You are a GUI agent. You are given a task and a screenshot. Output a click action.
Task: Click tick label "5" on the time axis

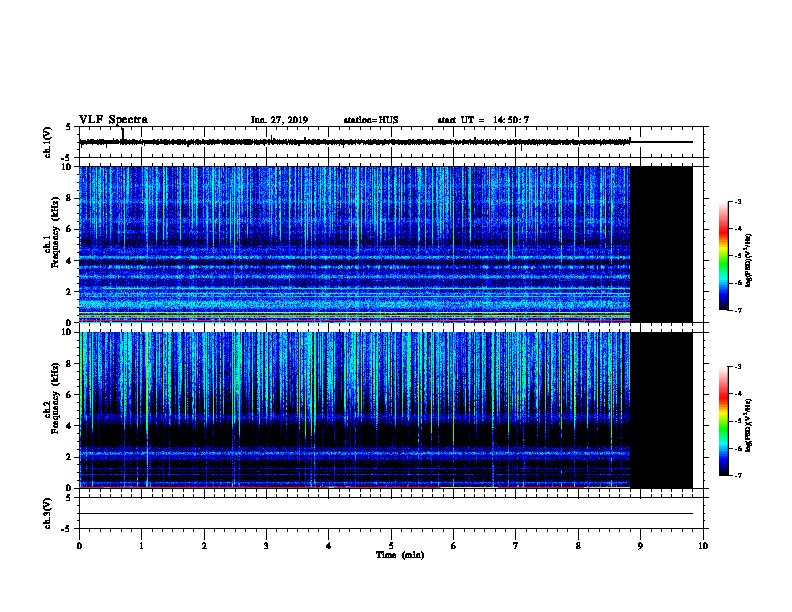pos(391,546)
